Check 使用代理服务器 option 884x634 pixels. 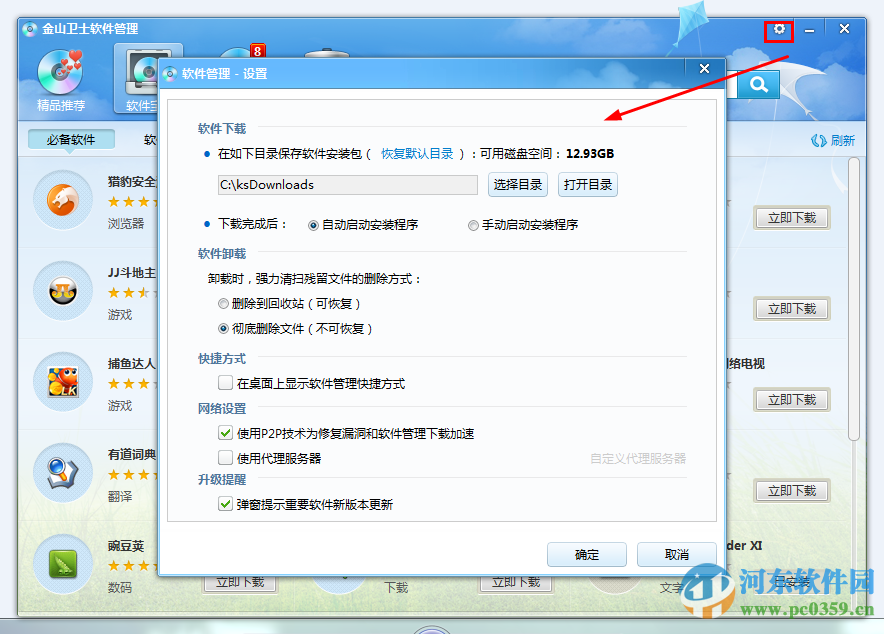tap(226, 457)
